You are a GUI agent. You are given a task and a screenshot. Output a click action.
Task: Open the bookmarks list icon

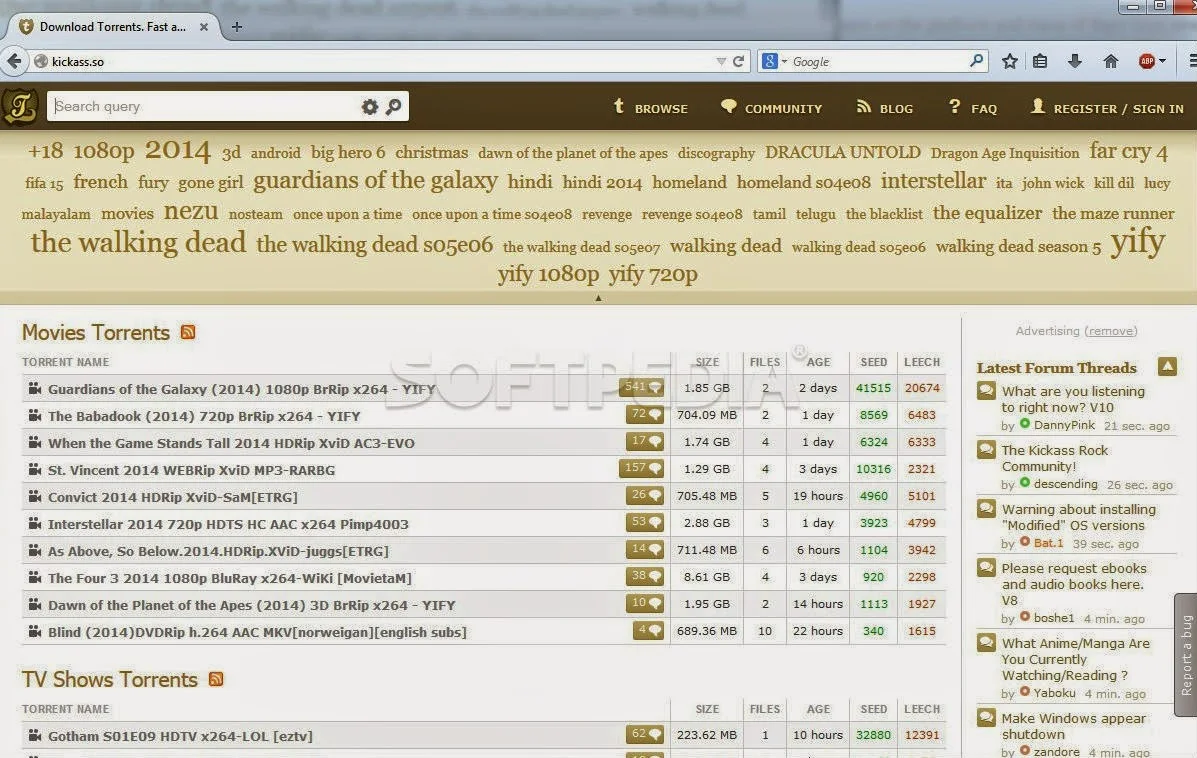point(1040,61)
